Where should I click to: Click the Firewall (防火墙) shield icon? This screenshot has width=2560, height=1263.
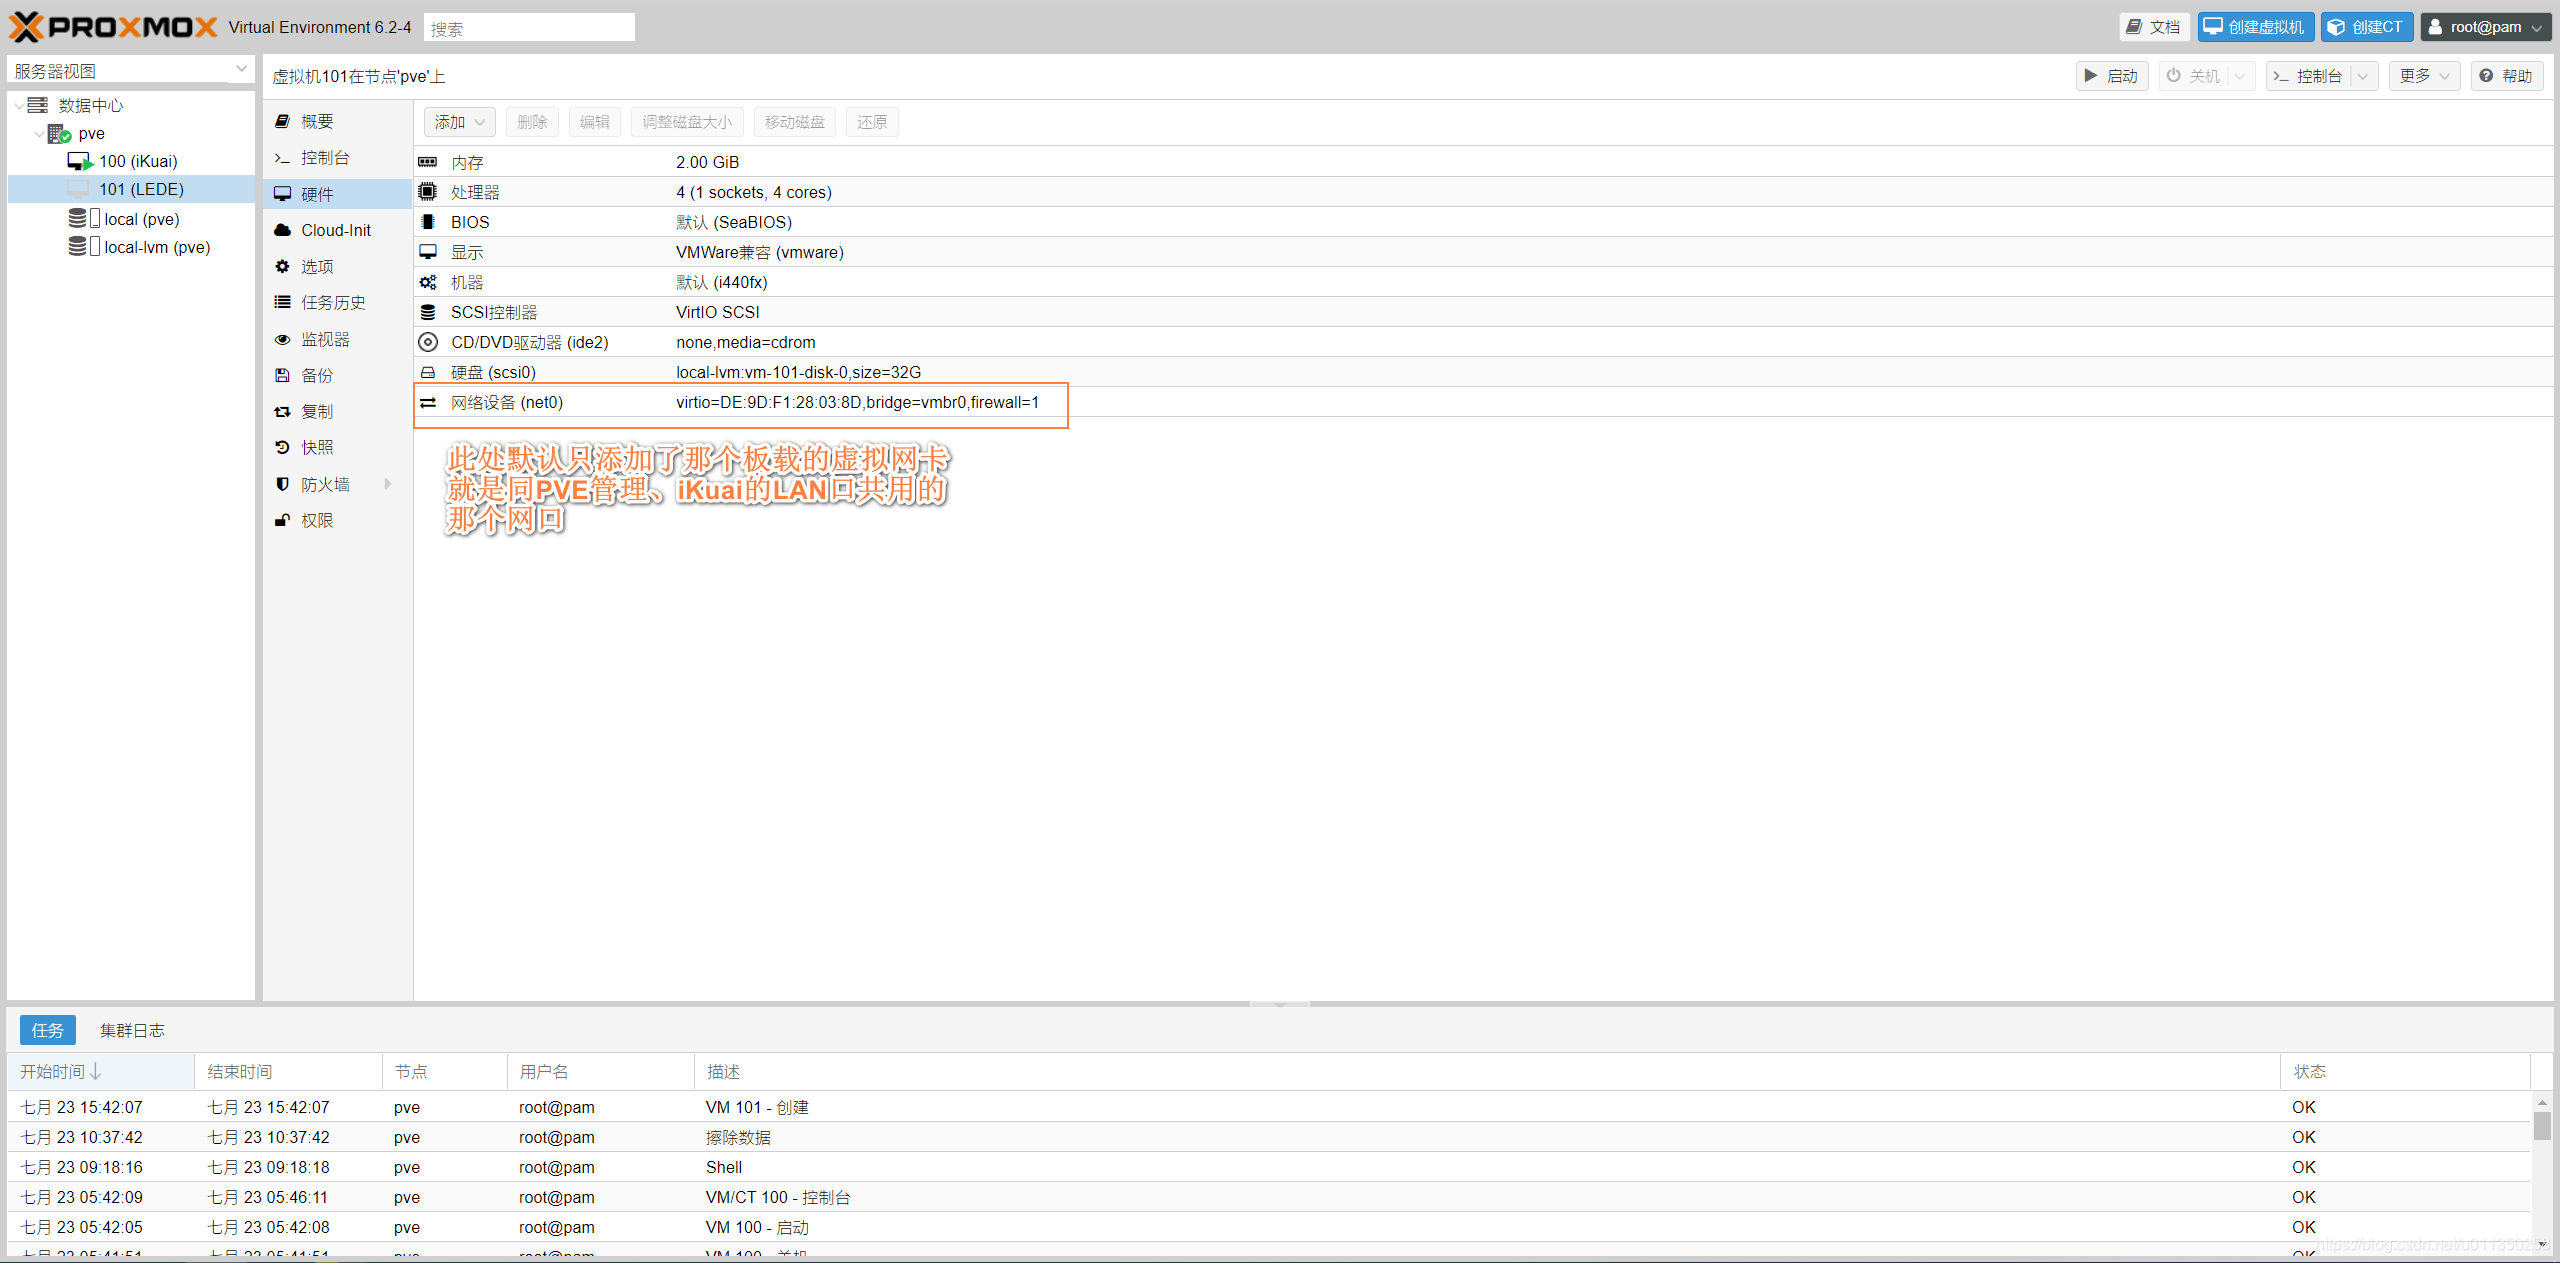pos(283,484)
